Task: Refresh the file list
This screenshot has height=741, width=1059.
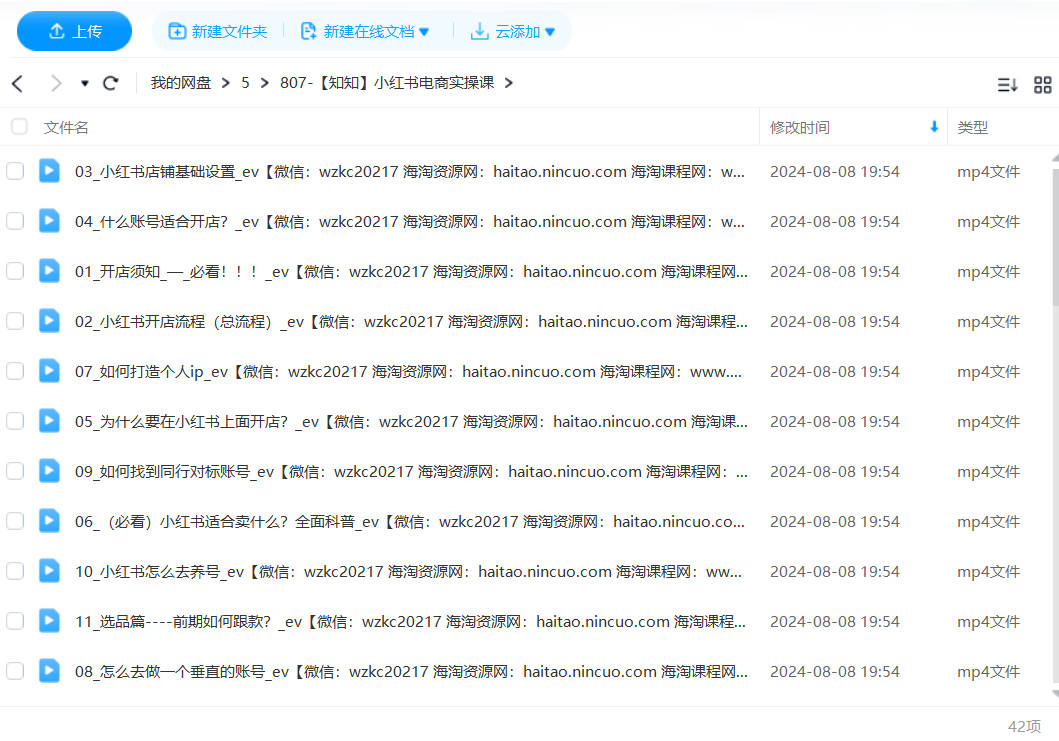Action: click(111, 83)
